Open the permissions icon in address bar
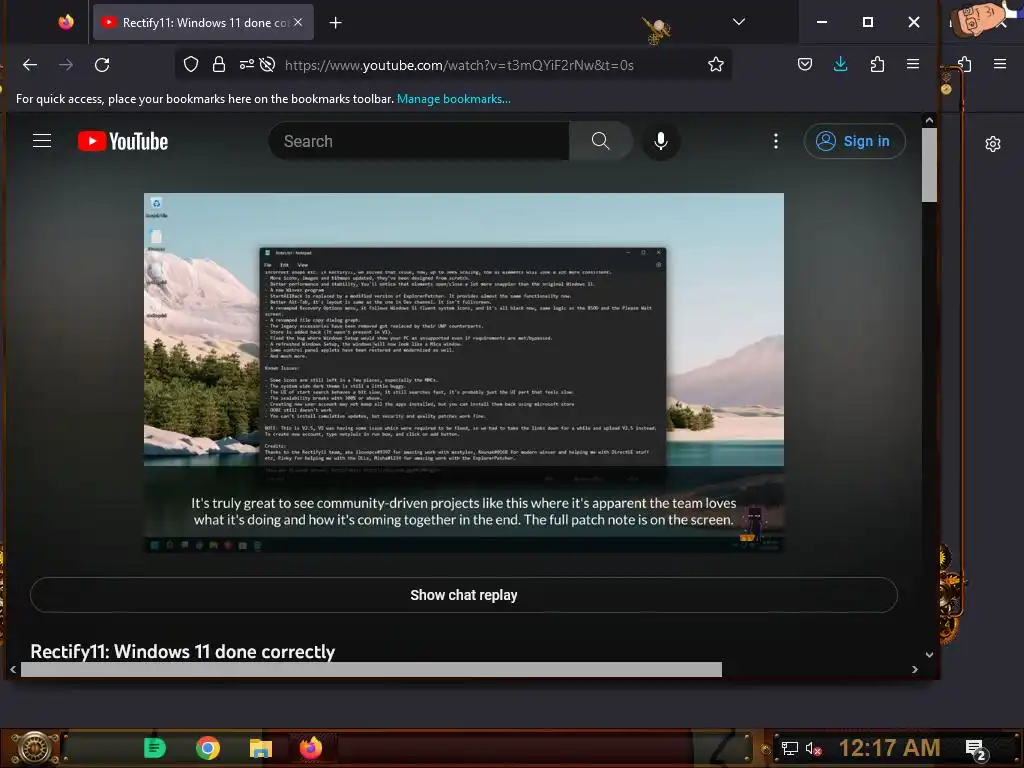 click(x=246, y=65)
